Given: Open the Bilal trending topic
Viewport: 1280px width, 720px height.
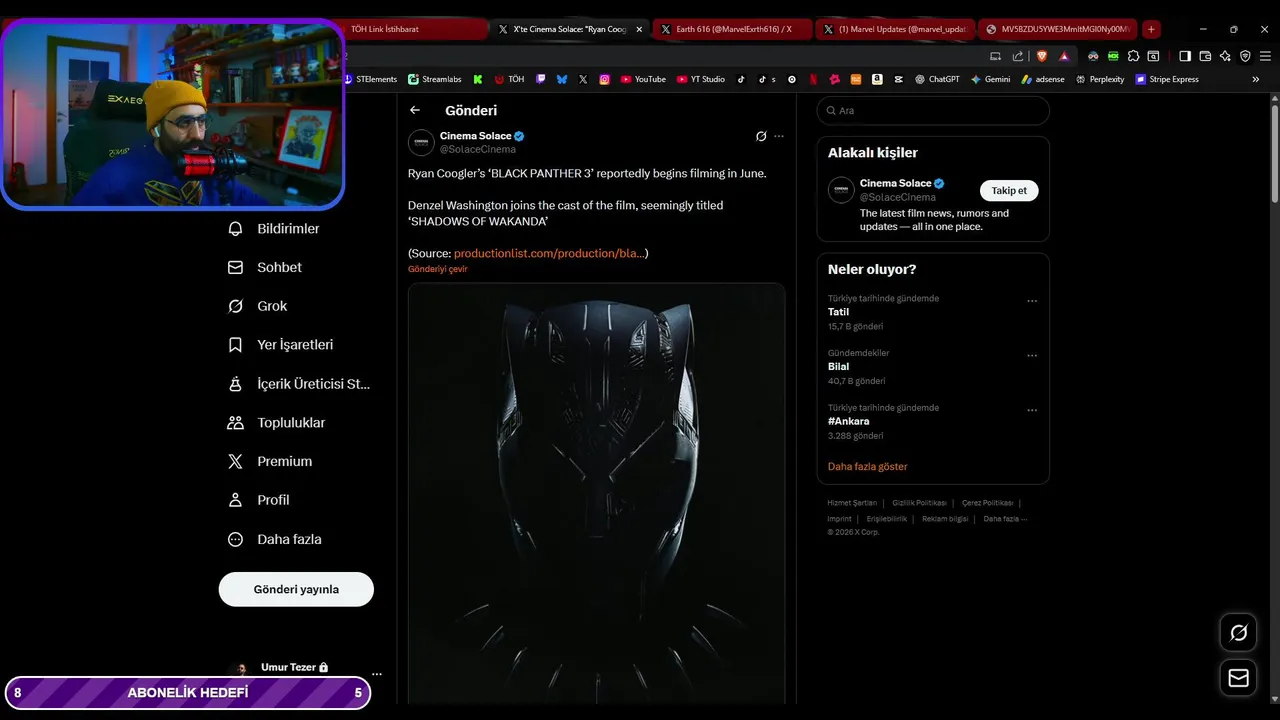Looking at the screenshot, I should click(x=838, y=367).
